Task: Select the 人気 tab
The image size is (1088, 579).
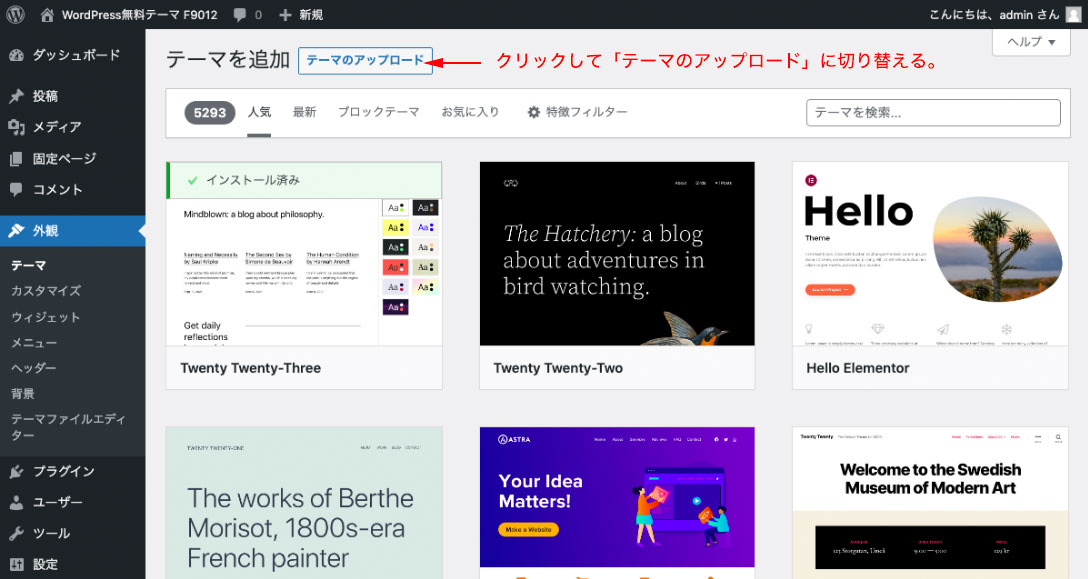Action: [260, 112]
